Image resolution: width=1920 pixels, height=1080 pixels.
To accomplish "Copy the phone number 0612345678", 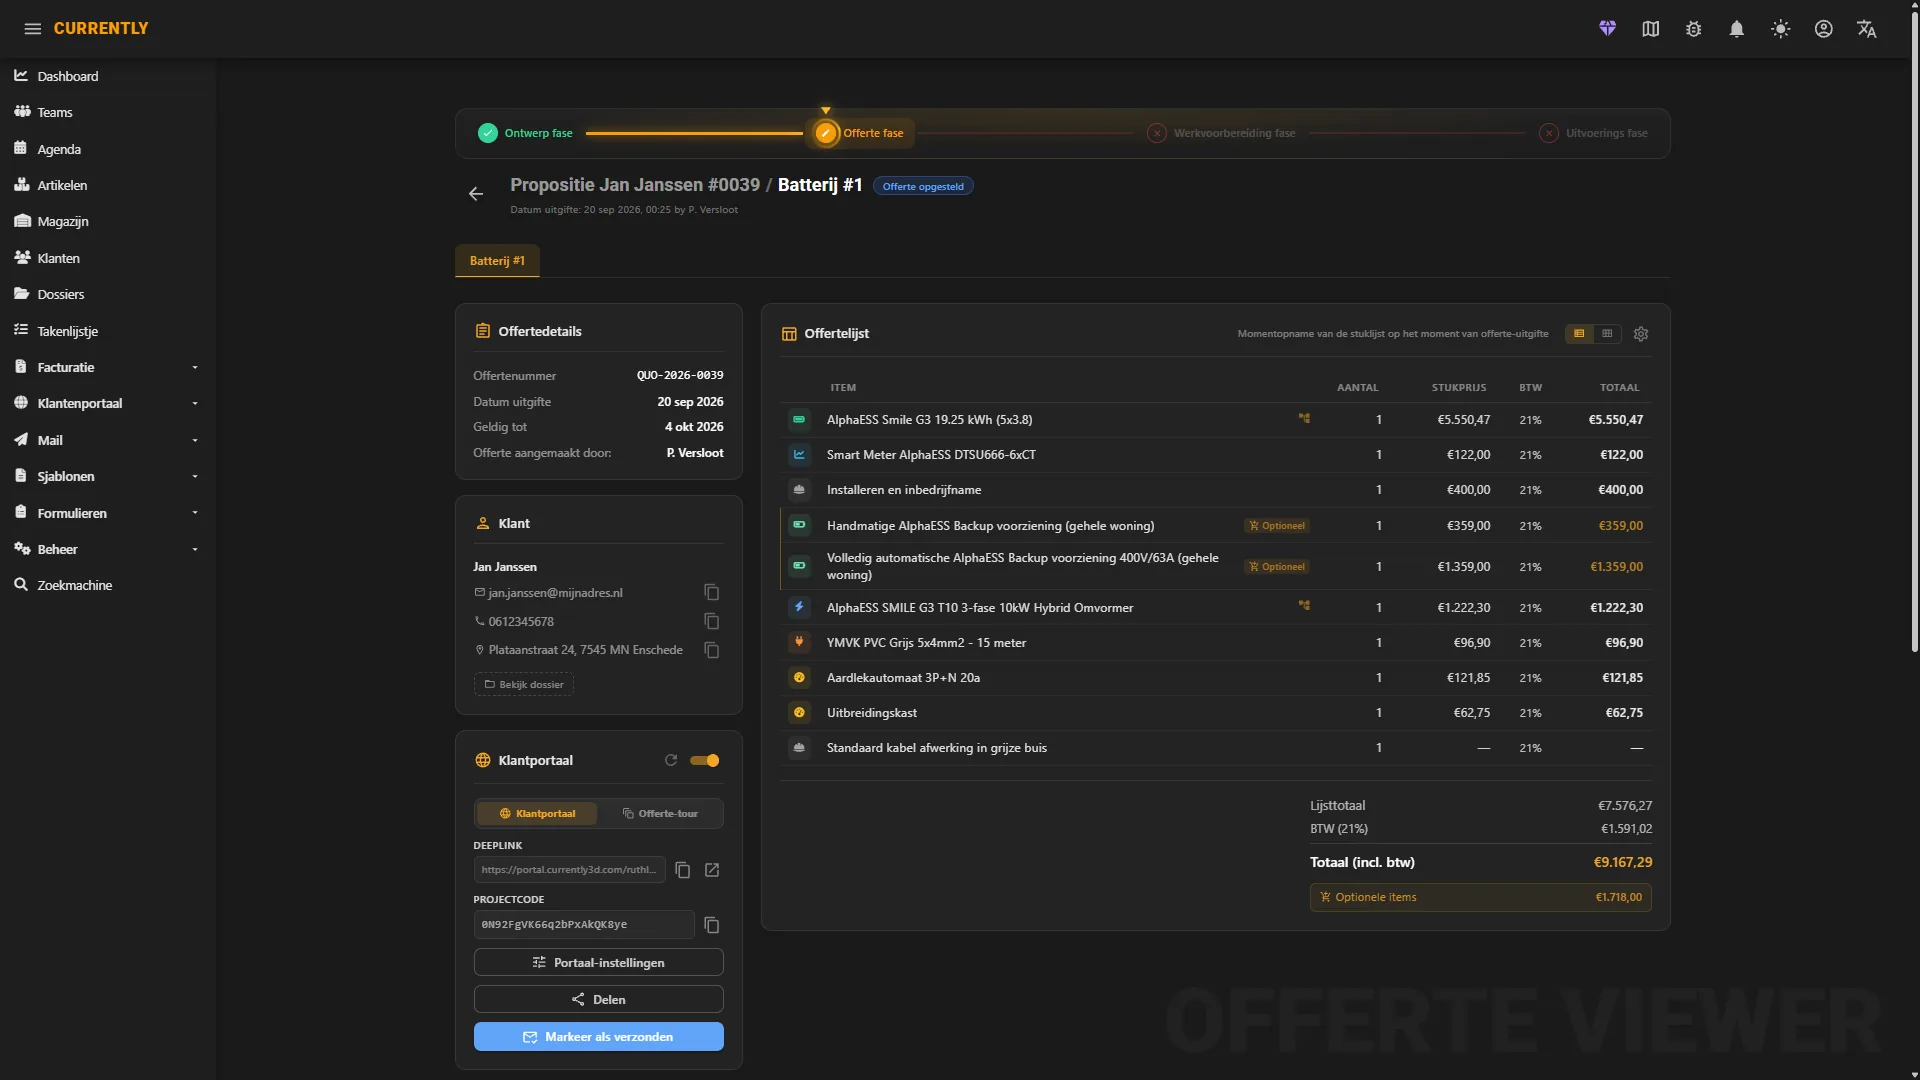I will [712, 621].
